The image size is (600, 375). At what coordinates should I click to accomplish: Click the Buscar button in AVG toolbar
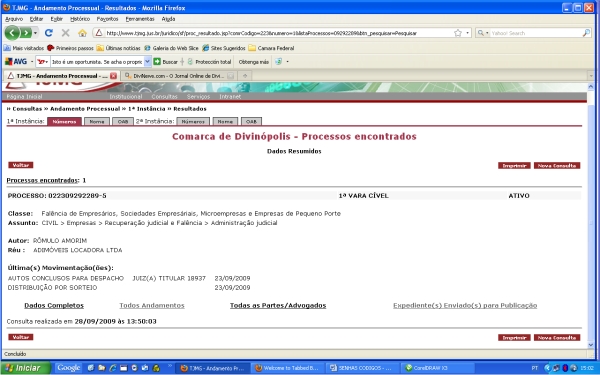[165, 62]
